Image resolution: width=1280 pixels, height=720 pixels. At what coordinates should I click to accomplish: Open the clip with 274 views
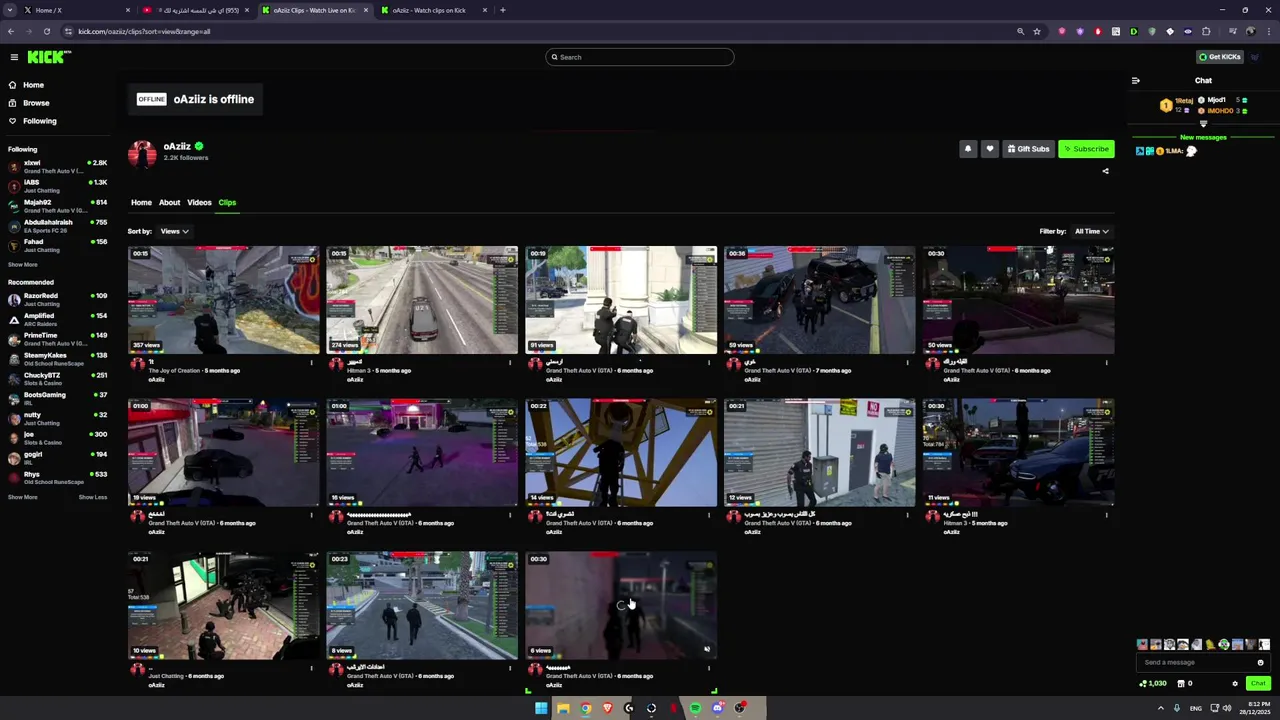point(422,300)
